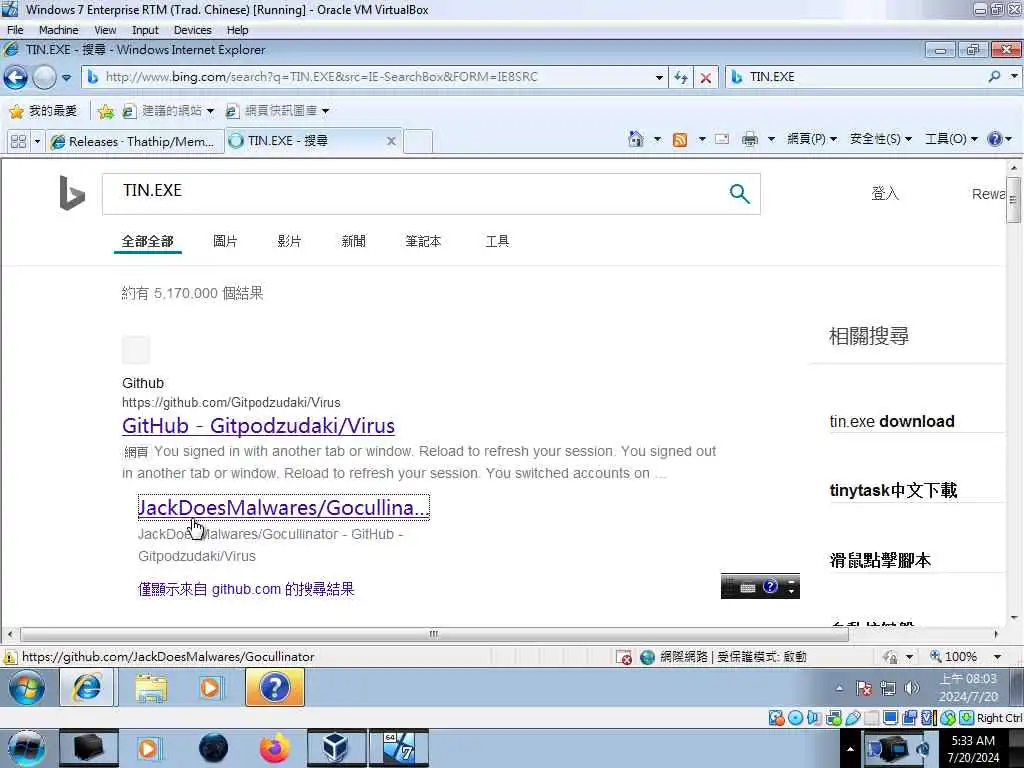Click the IE Back navigation button
Screen dimensions: 1024x768
coord(16,78)
